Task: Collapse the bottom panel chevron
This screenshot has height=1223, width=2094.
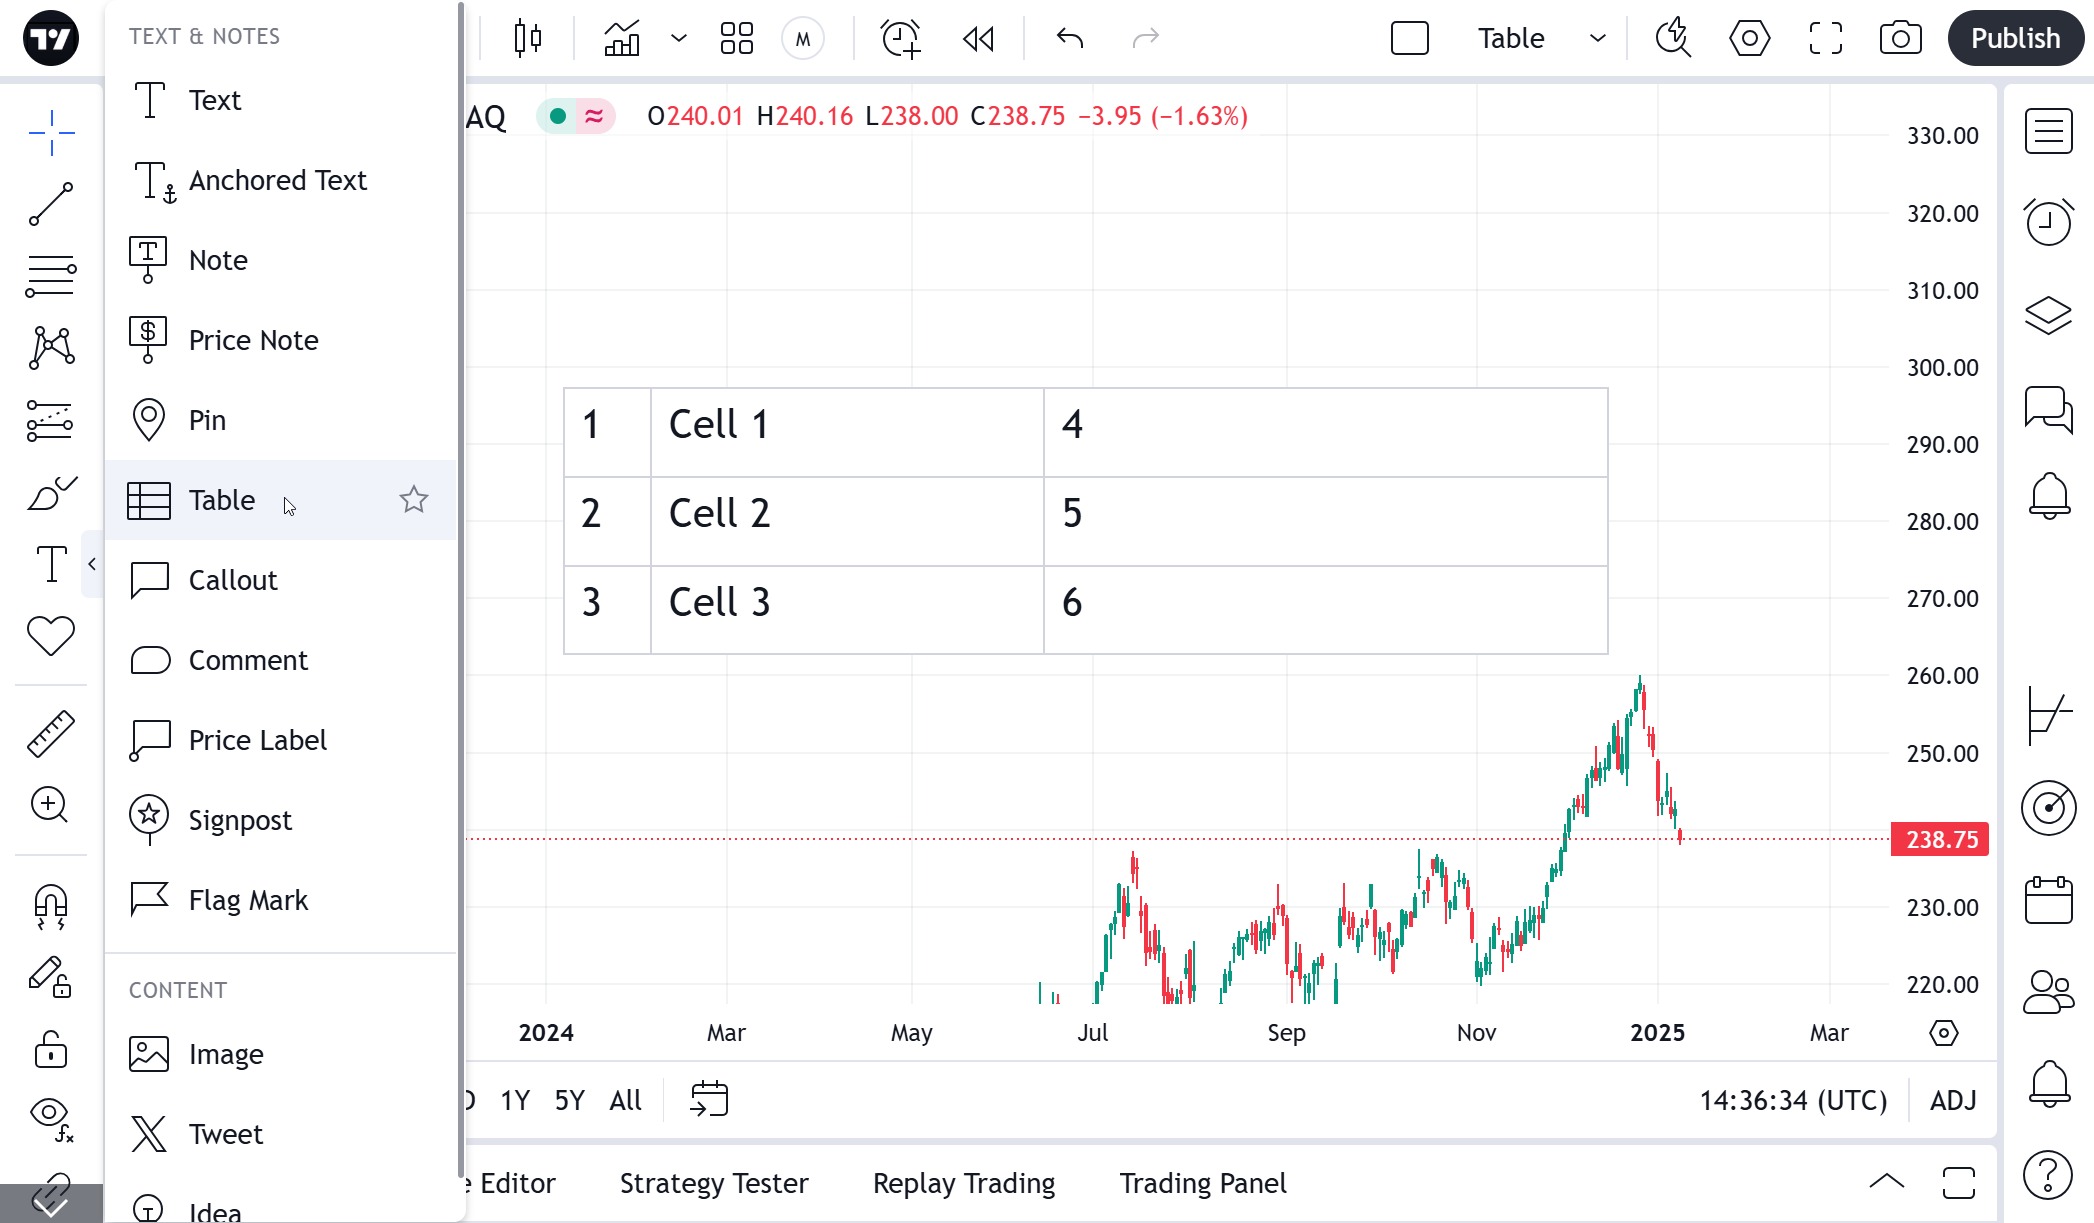Action: (1886, 1182)
